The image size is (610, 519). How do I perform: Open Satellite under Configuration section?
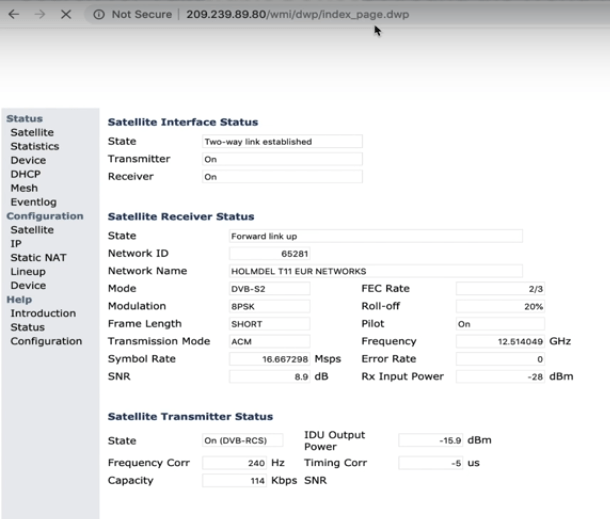click(32, 230)
